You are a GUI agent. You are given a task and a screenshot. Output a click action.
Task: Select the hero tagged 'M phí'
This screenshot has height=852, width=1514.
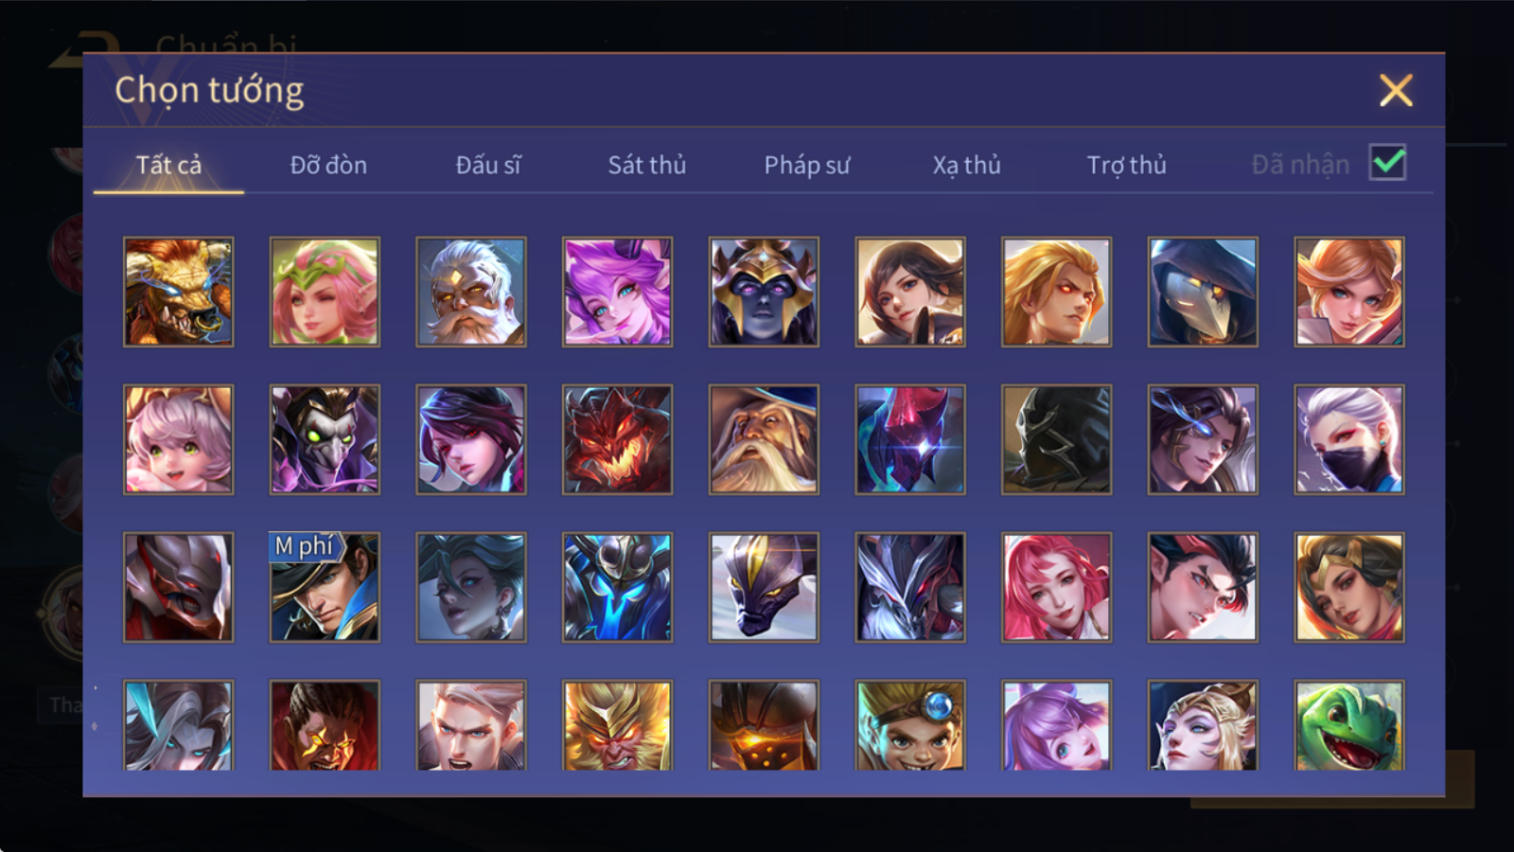pos(325,587)
